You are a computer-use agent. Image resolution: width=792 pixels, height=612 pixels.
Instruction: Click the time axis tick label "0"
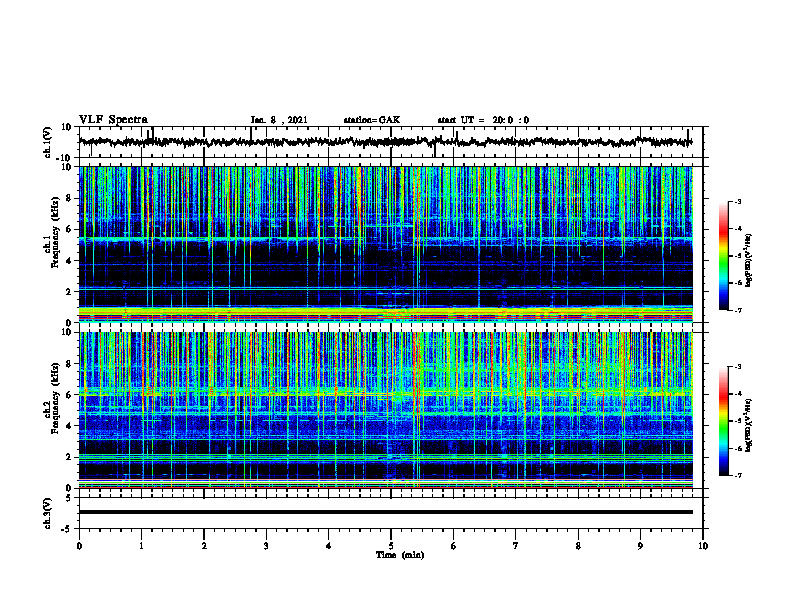(79, 546)
